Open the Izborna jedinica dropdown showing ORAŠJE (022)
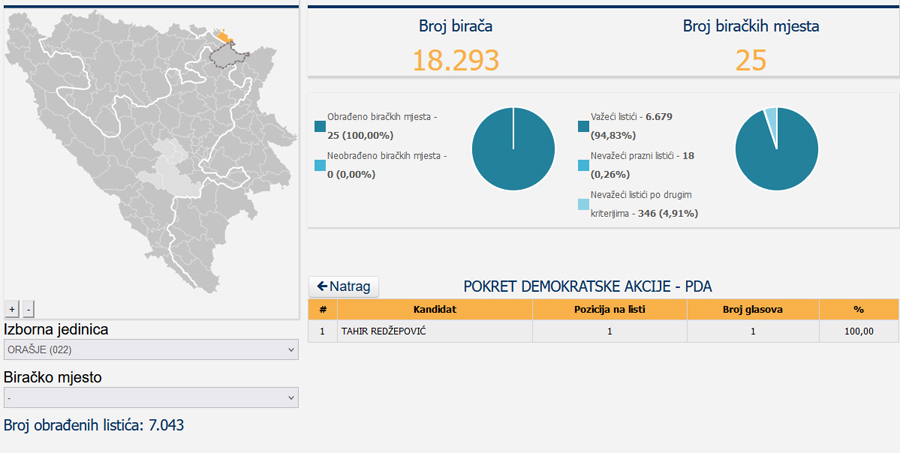Viewport: 900px width, 453px height. 151,350
